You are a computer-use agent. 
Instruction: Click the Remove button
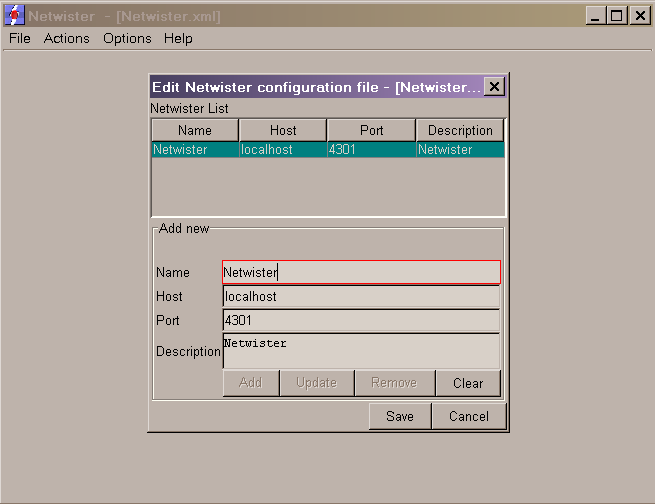[x=394, y=382]
